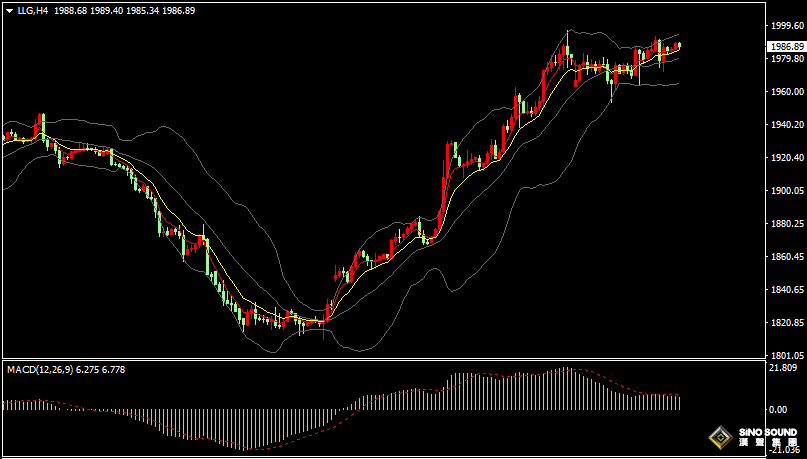807x459 pixels.
Task: Select the current price tag 1986.89
Action: tap(785, 47)
